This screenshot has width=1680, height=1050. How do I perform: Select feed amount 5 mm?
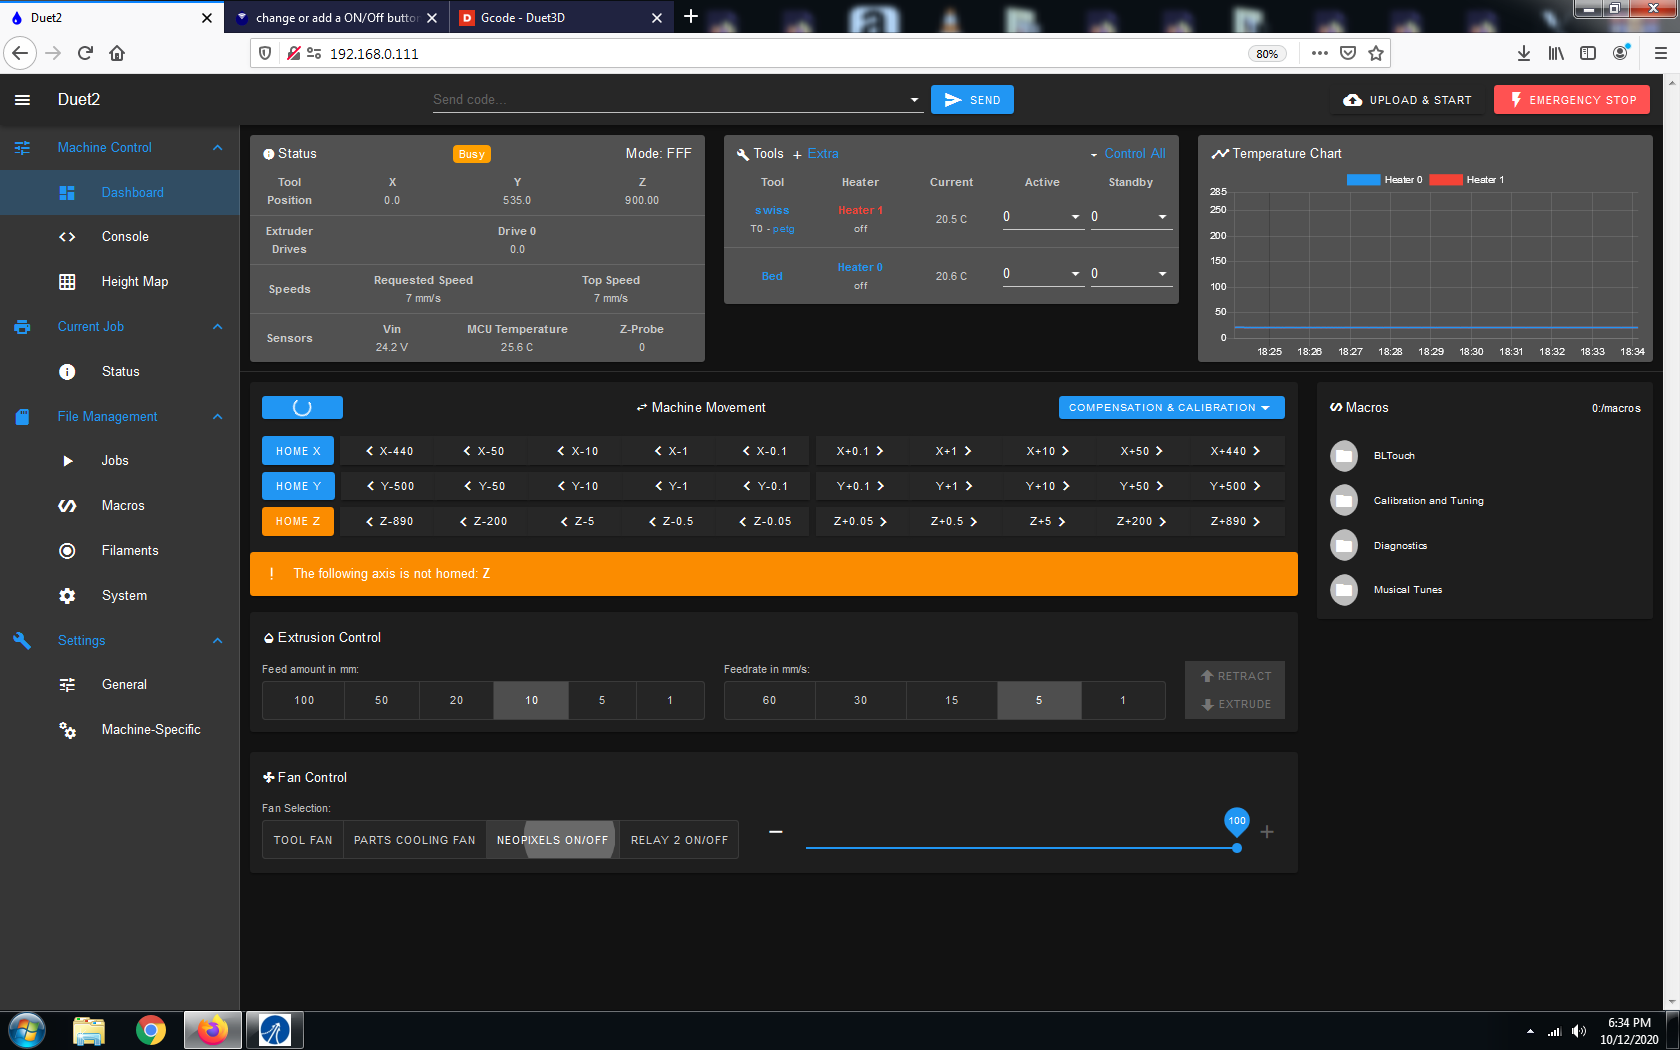point(602,700)
